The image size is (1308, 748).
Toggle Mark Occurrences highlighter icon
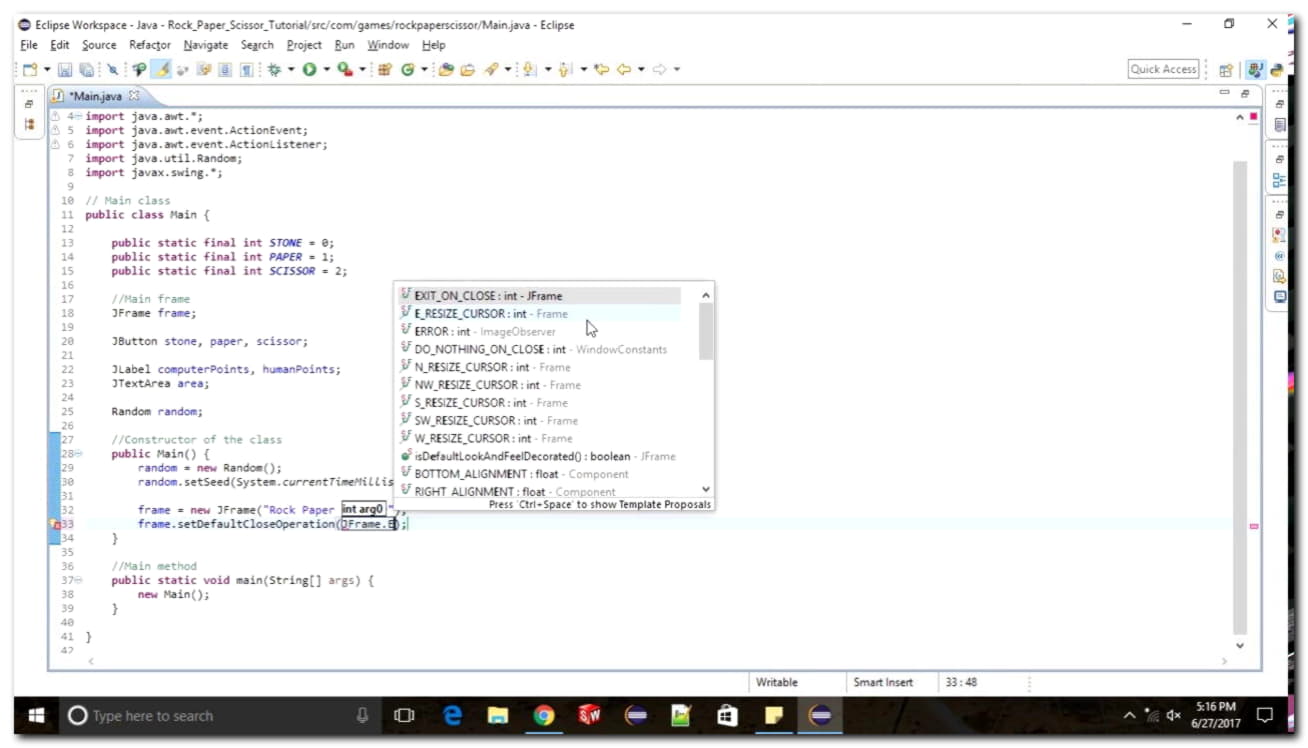click(x=162, y=69)
